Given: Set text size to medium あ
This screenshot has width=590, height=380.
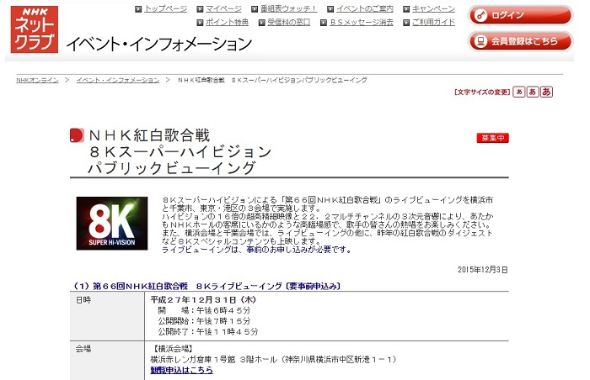Looking at the screenshot, I should click(x=532, y=92).
